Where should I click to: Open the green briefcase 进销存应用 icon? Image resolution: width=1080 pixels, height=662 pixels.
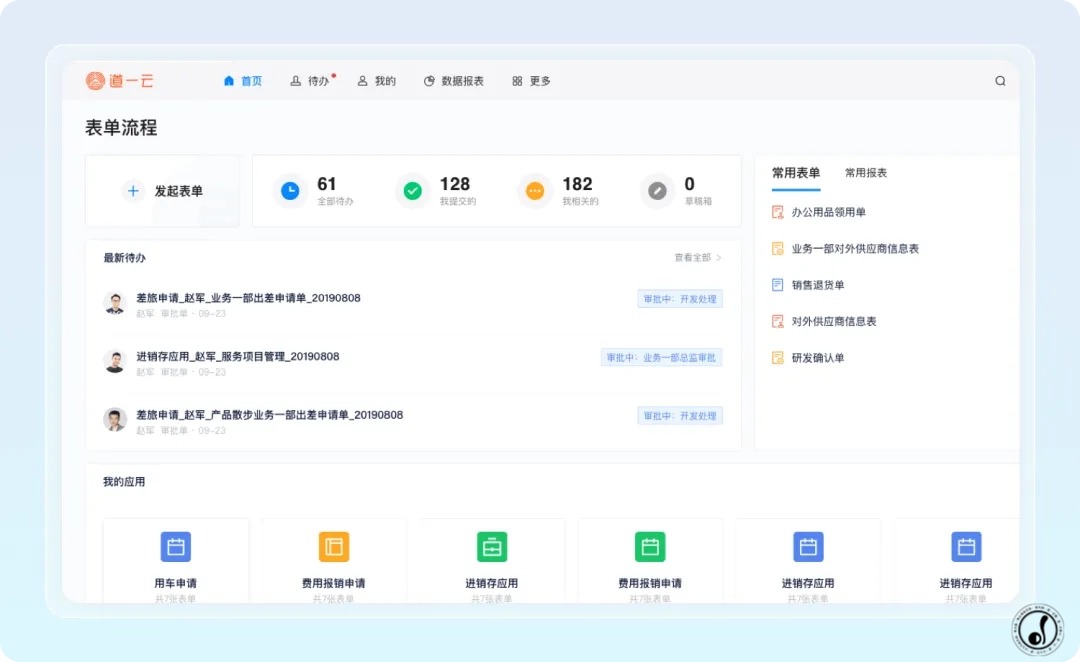(492, 547)
